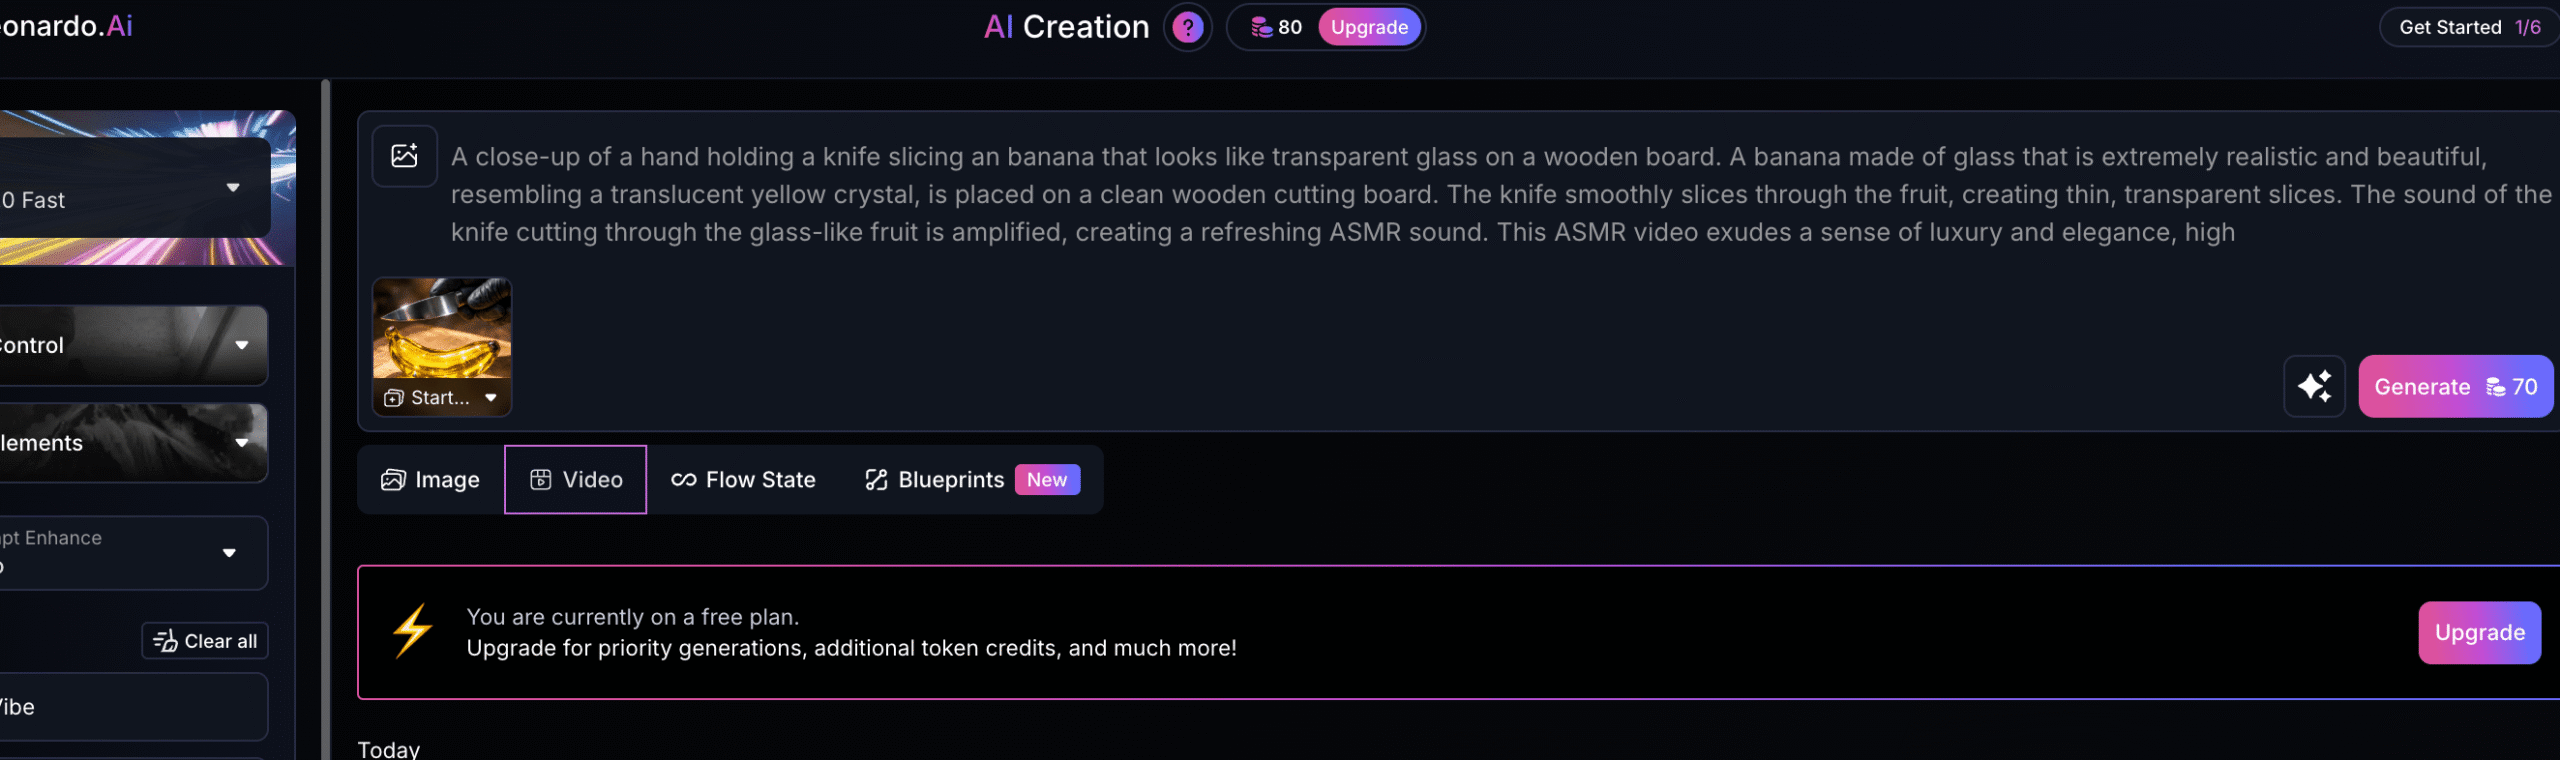Image resolution: width=2560 pixels, height=760 pixels.
Task: Open the Start frame dropdown arrow
Action: [491, 398]
